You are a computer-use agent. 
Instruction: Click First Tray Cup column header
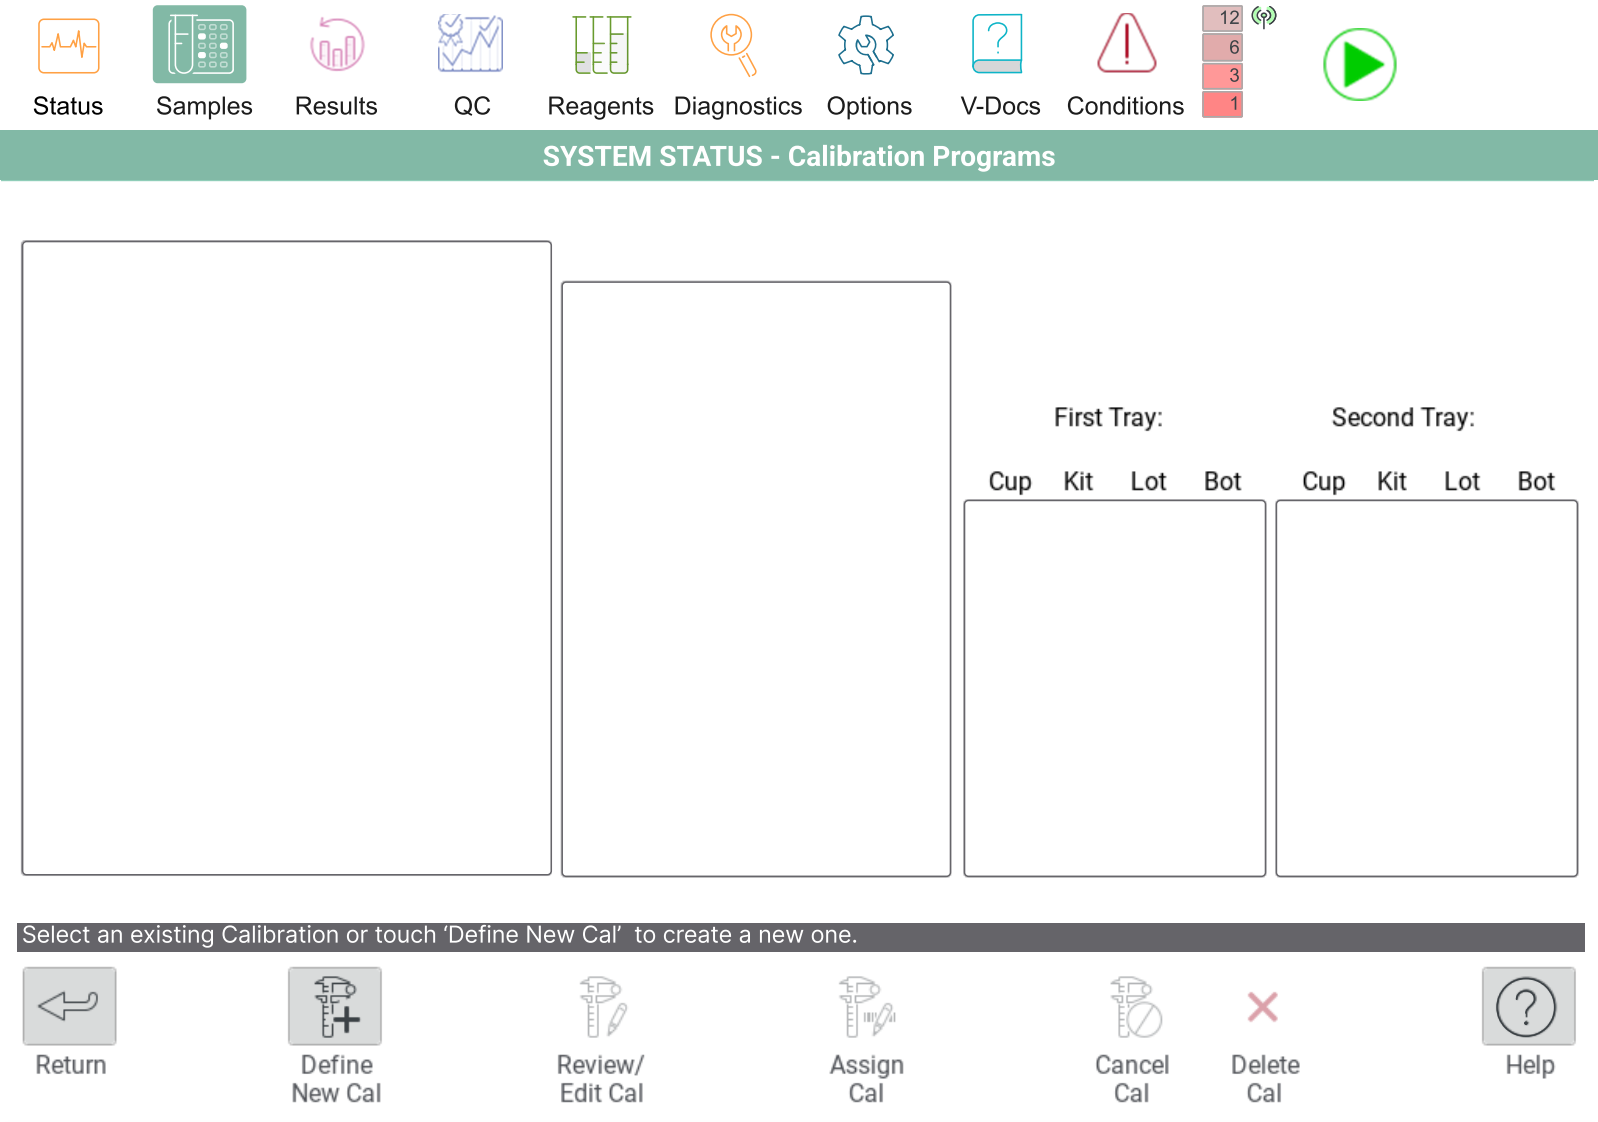(x=1010, y=482)
